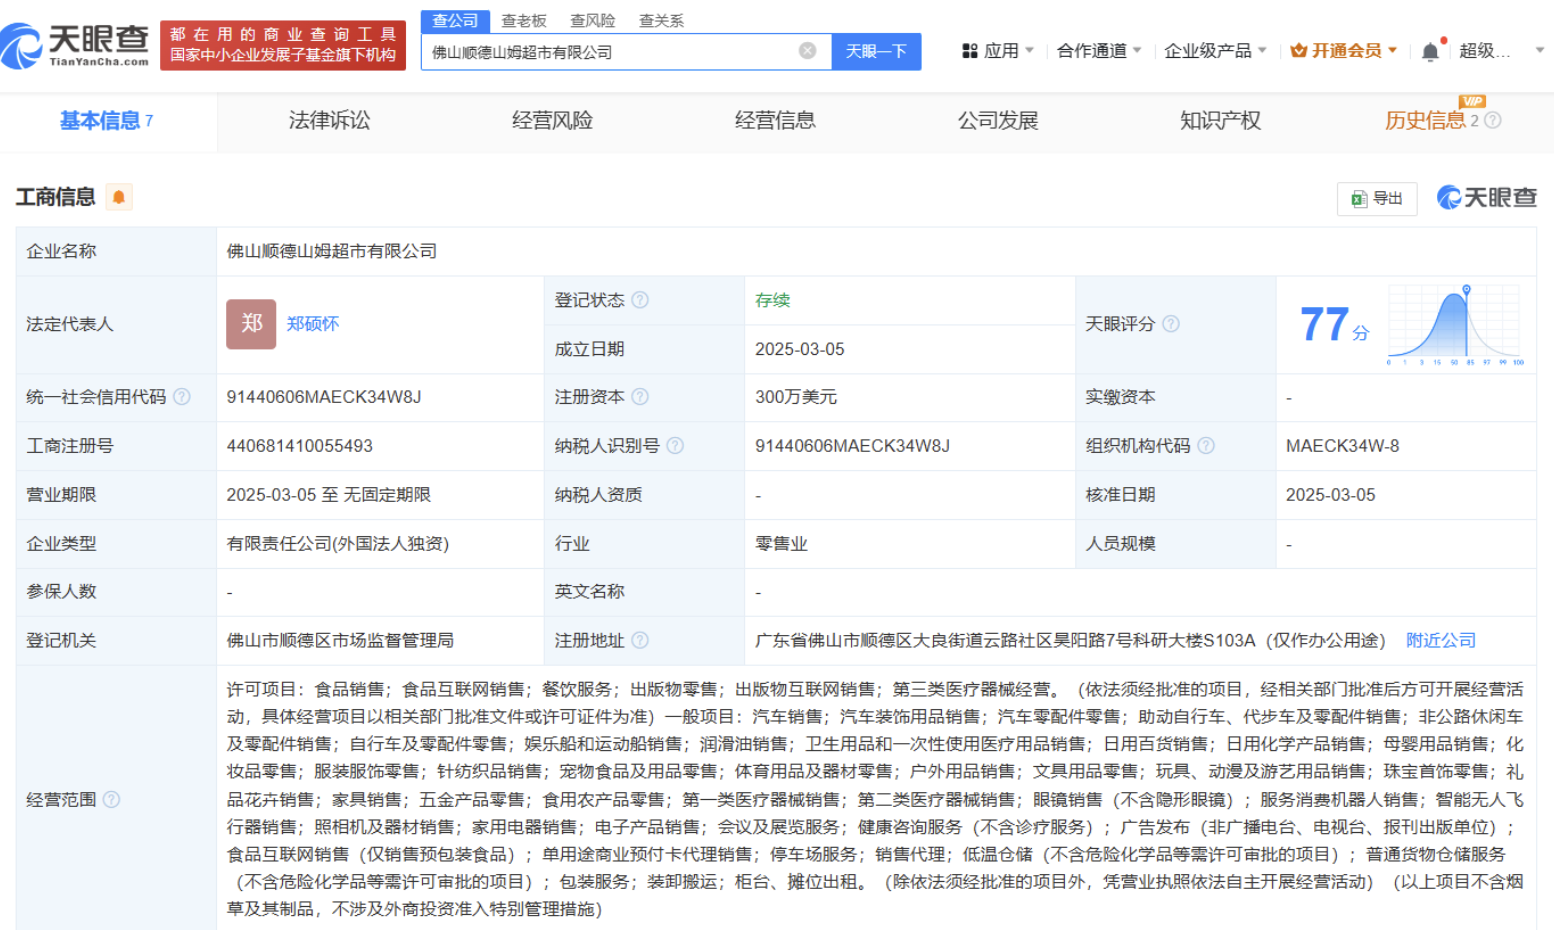The image size is (1554, 930).
Task: Click help icon beside 经营范围
Action: [x=112, y=799]
